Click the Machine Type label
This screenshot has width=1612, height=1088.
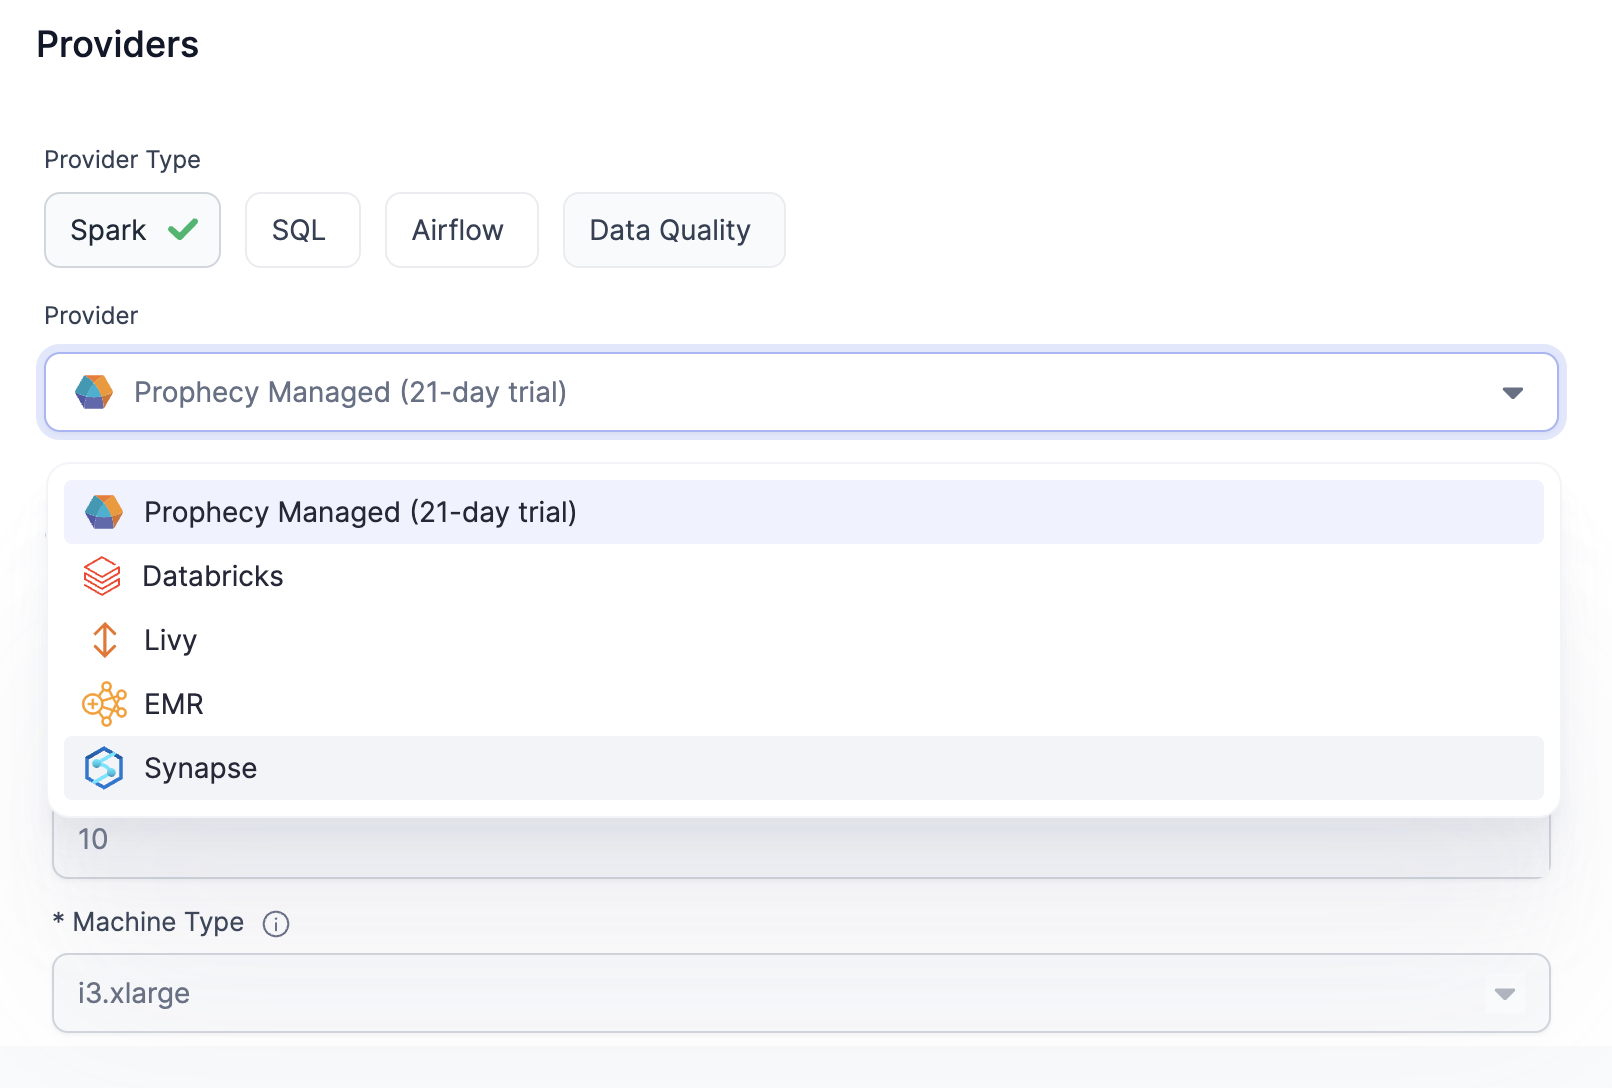(158, 922)
